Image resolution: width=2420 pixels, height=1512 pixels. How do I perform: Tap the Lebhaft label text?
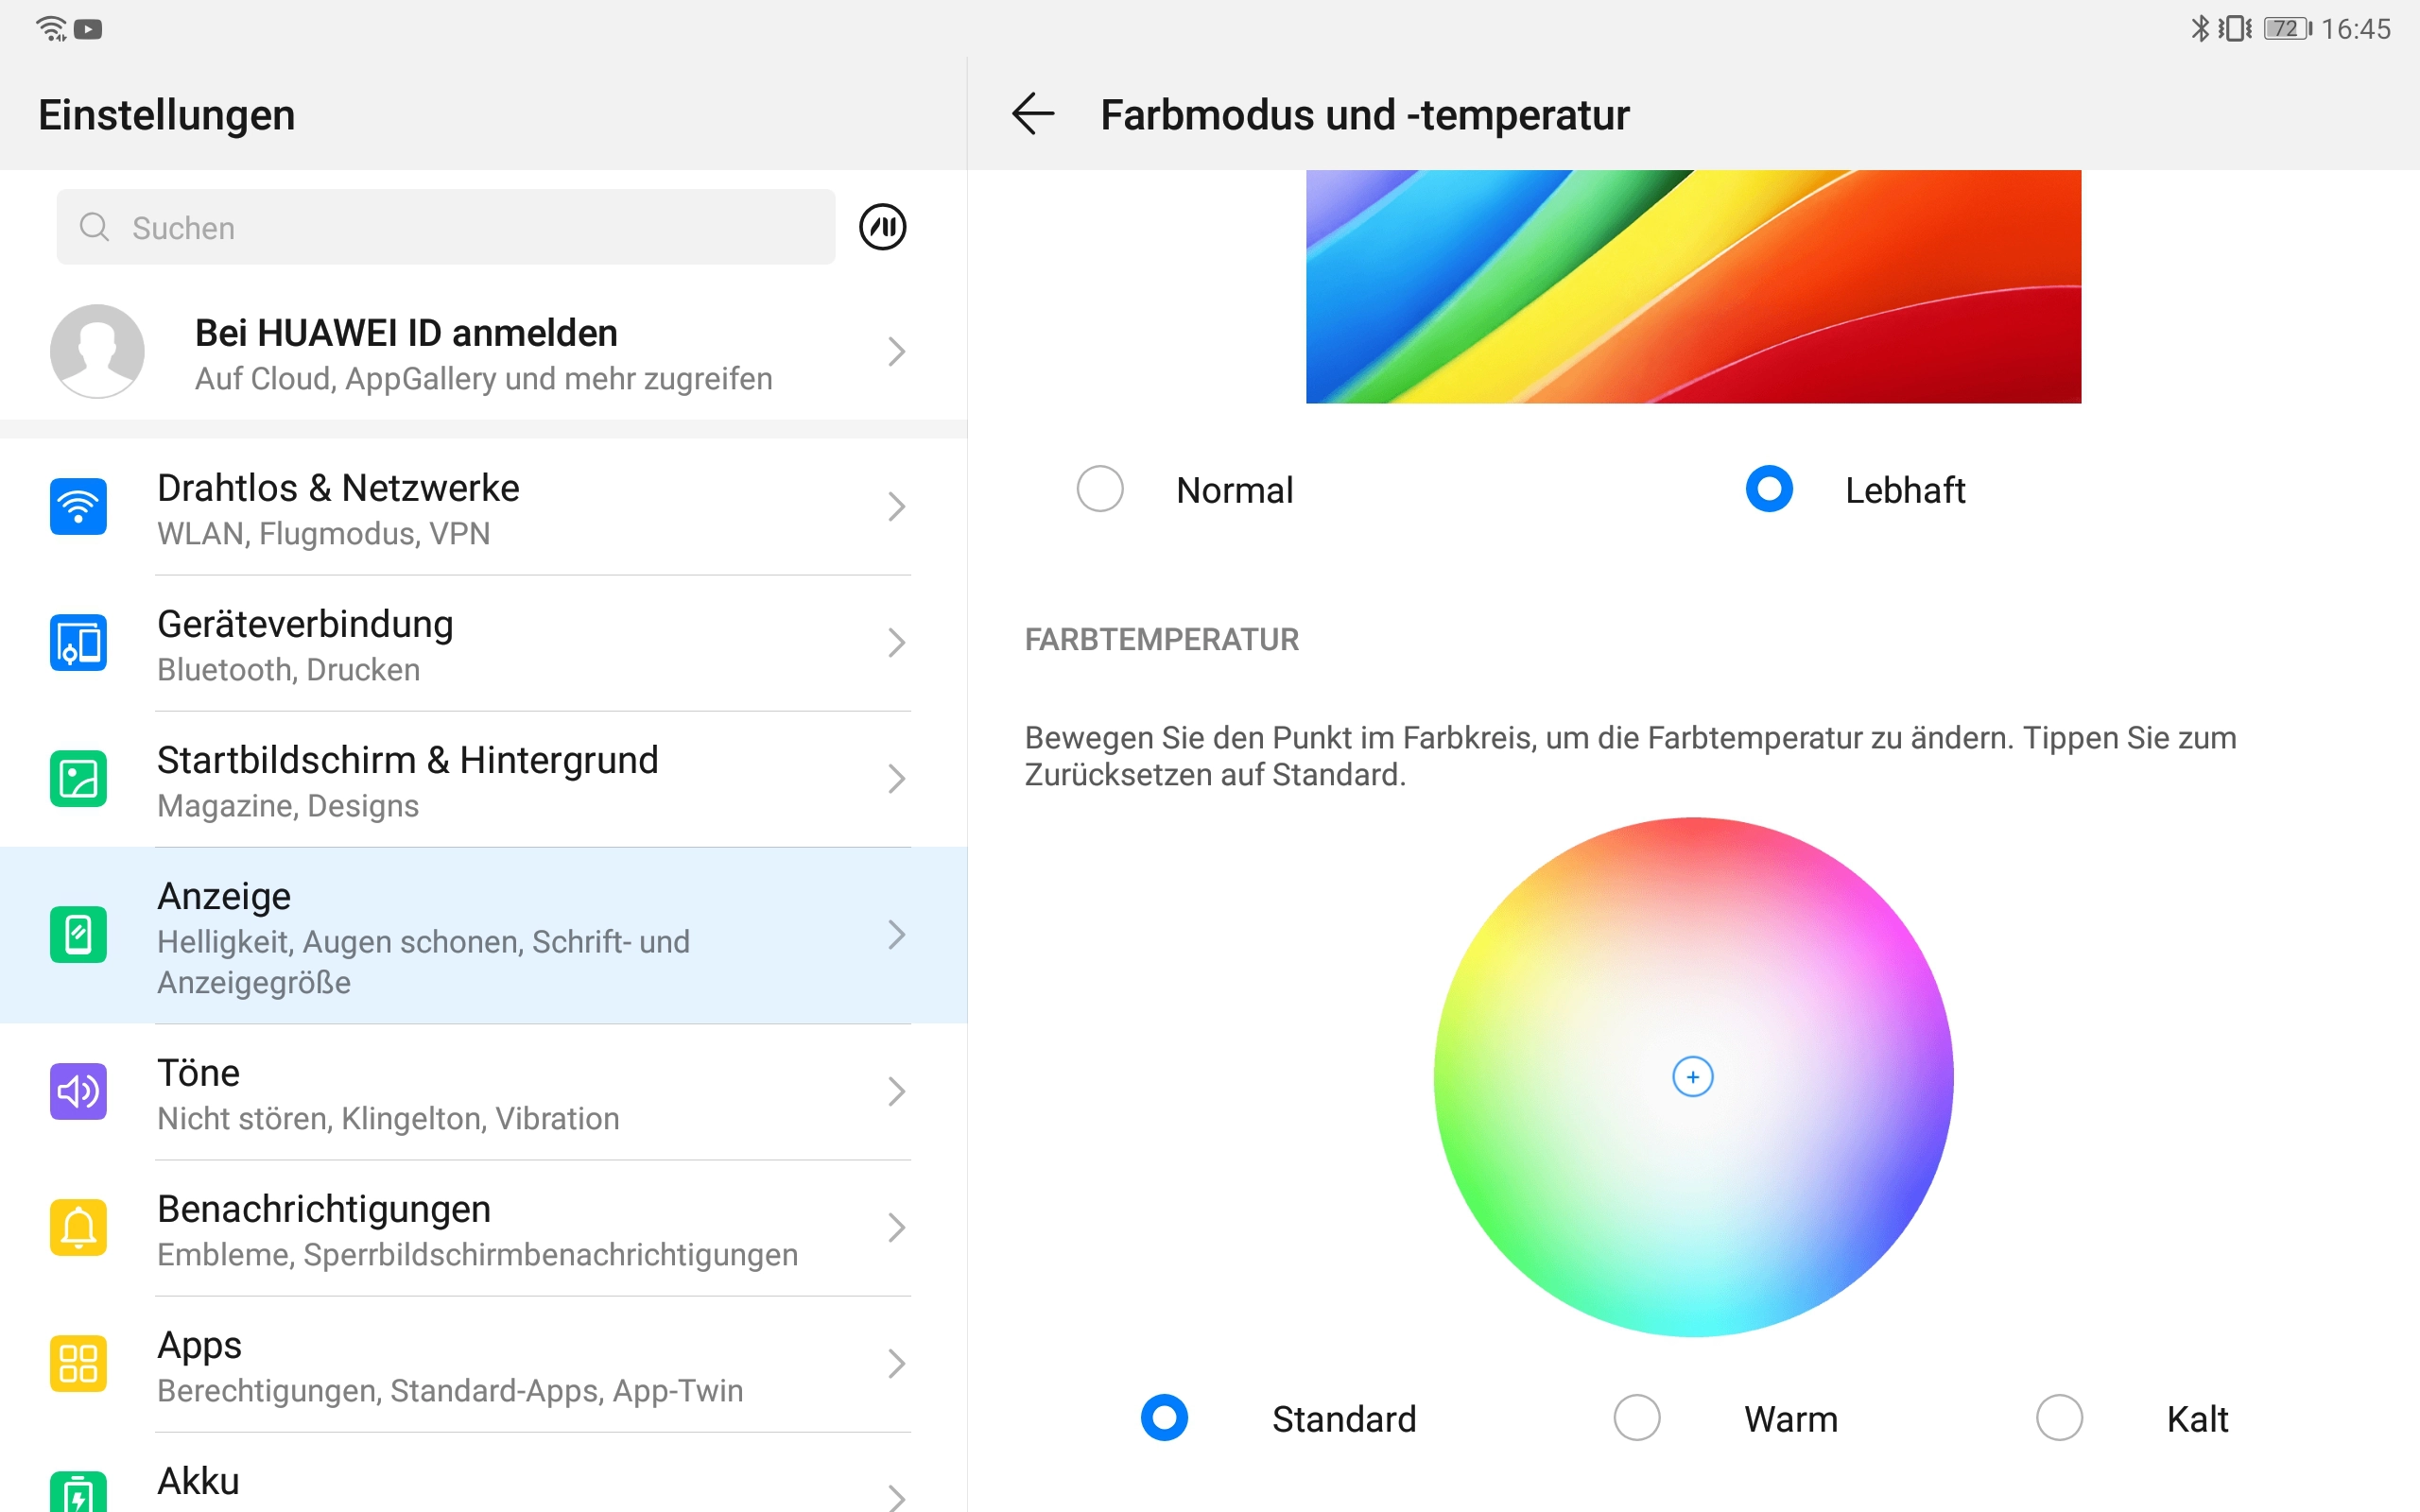pyautogui.click(x=1905, y=490)
